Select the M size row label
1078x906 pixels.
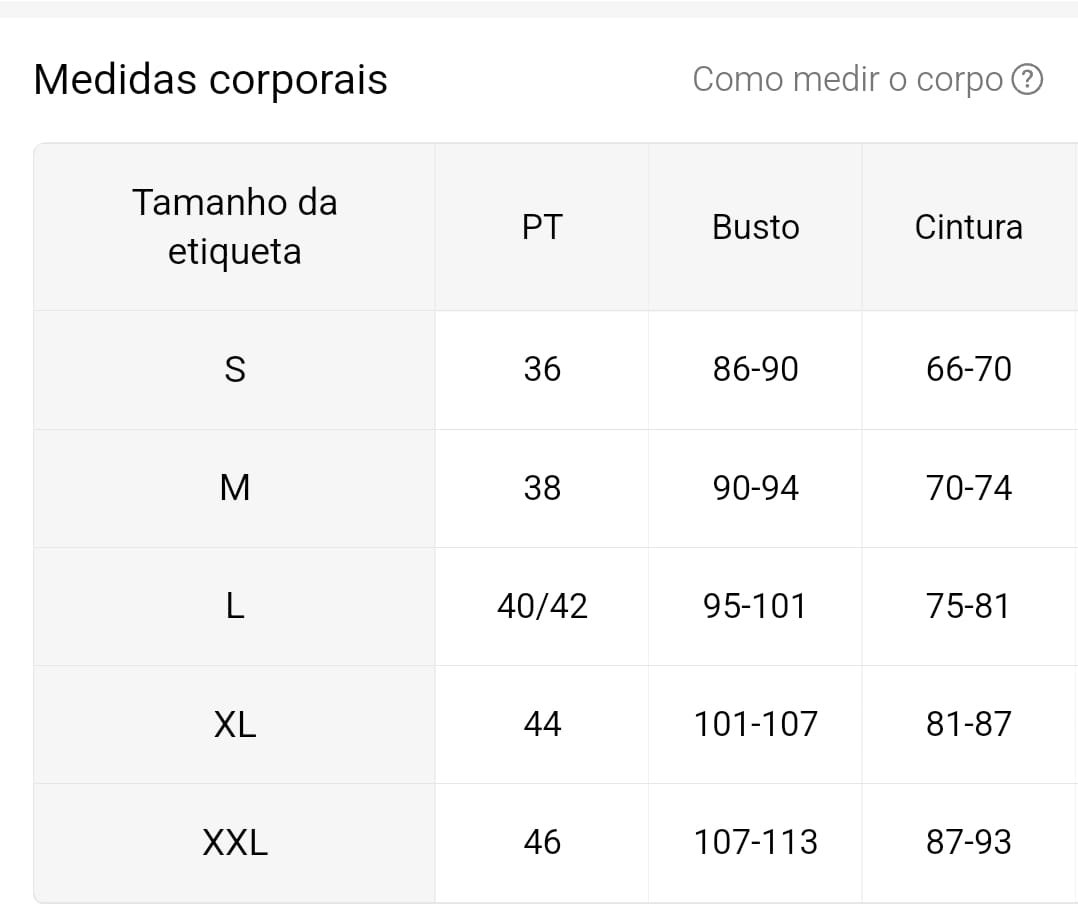click(x=234, y=488)
